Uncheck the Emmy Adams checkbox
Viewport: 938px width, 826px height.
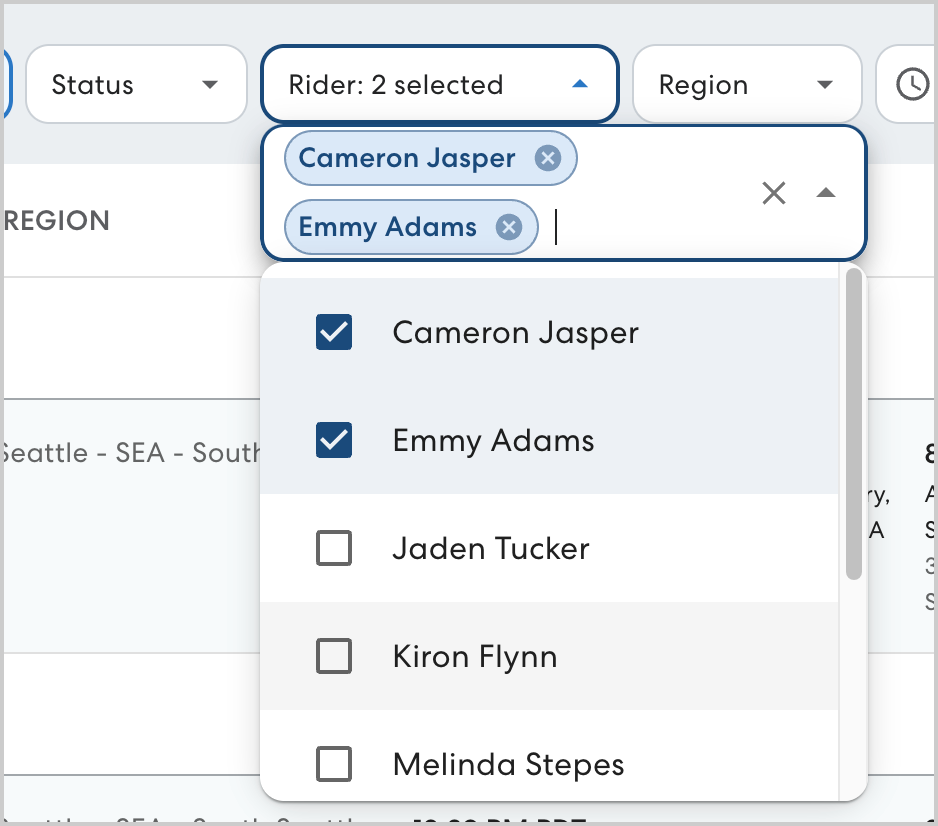(x=334, y=441)
